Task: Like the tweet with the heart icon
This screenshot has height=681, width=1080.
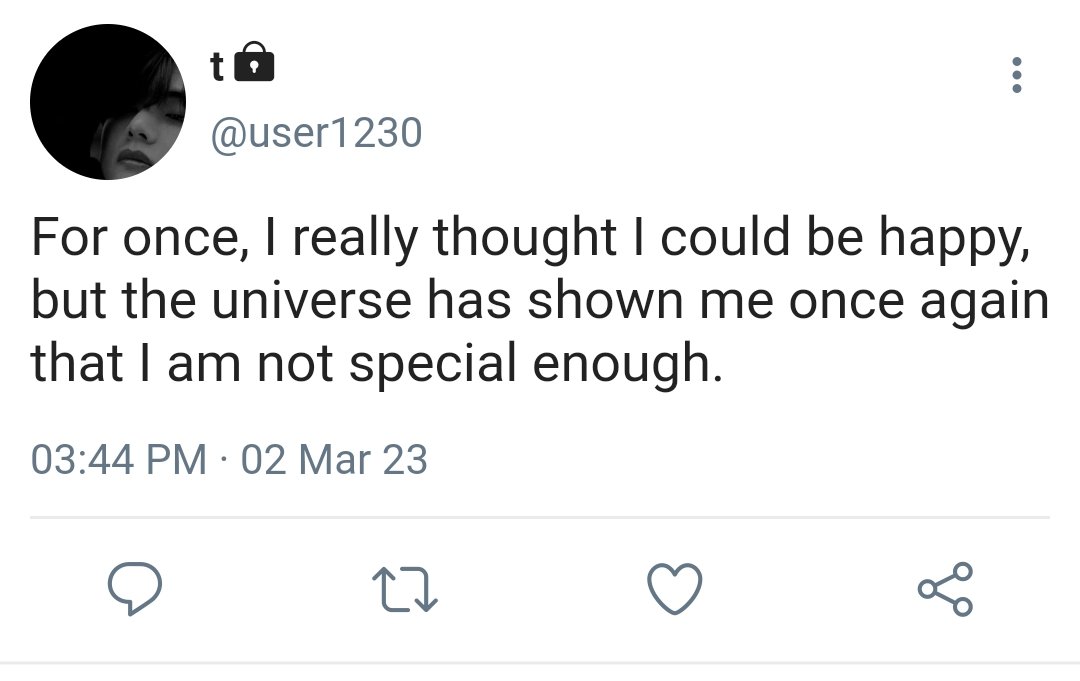Action: (x=675, y=589)
